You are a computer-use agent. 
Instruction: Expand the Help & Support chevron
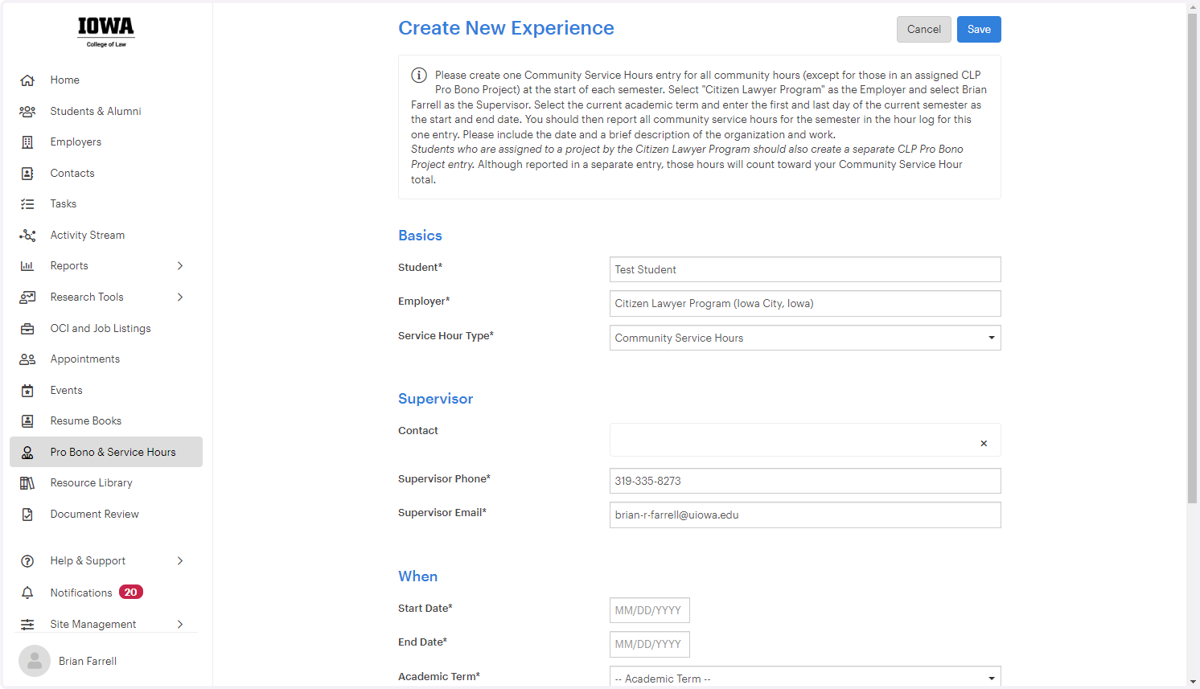[180, 561]
